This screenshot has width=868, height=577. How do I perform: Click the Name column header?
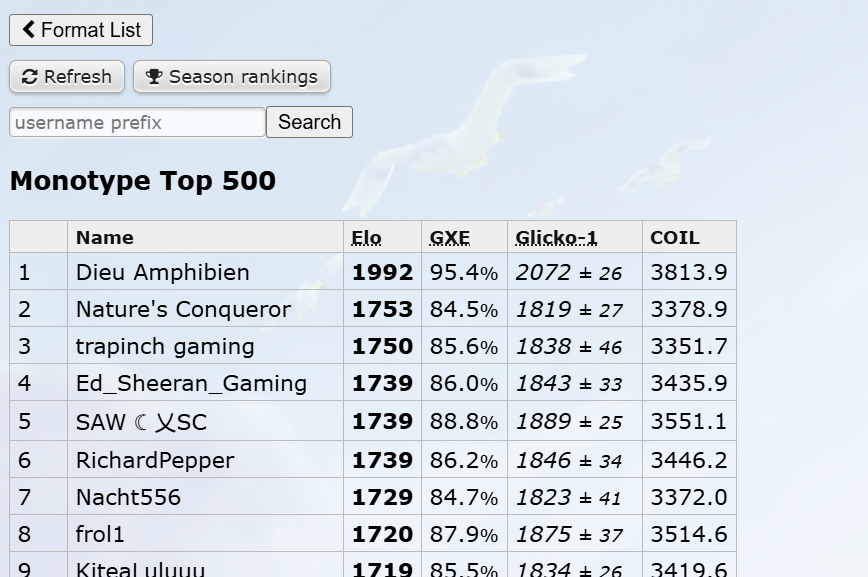(105, 238)
